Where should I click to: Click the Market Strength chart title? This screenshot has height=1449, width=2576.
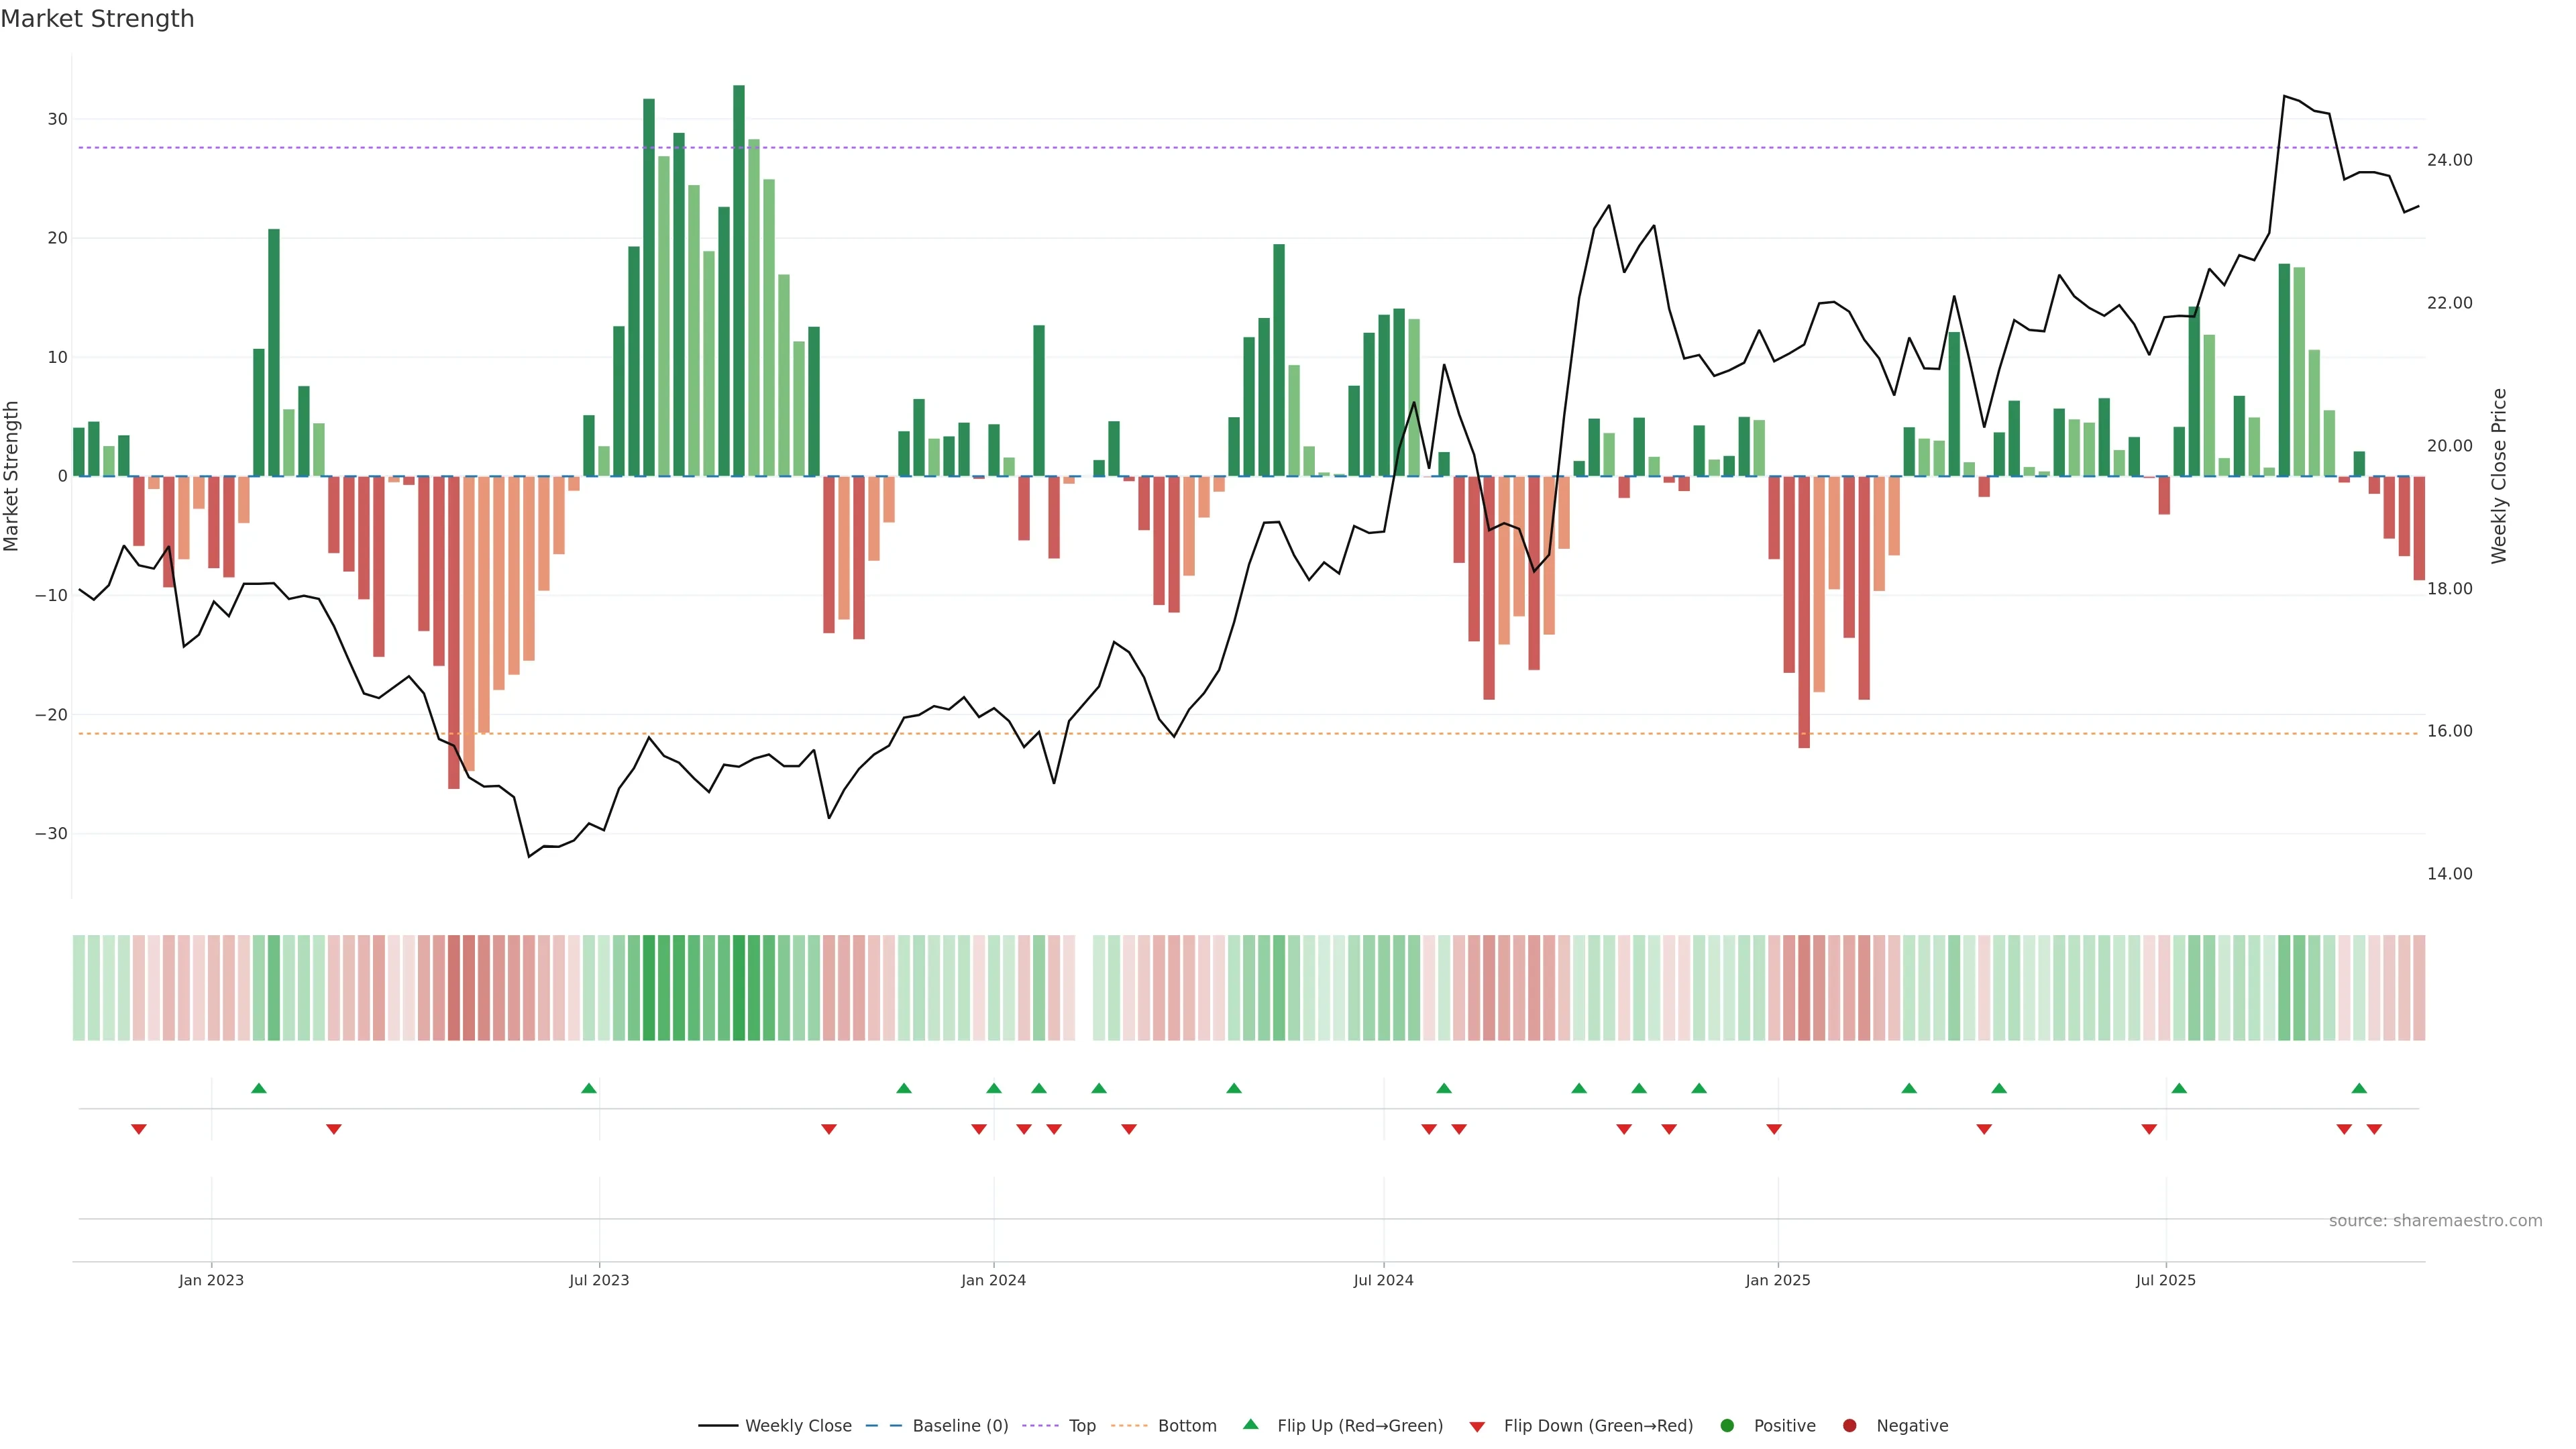click(x=97, y=19)
